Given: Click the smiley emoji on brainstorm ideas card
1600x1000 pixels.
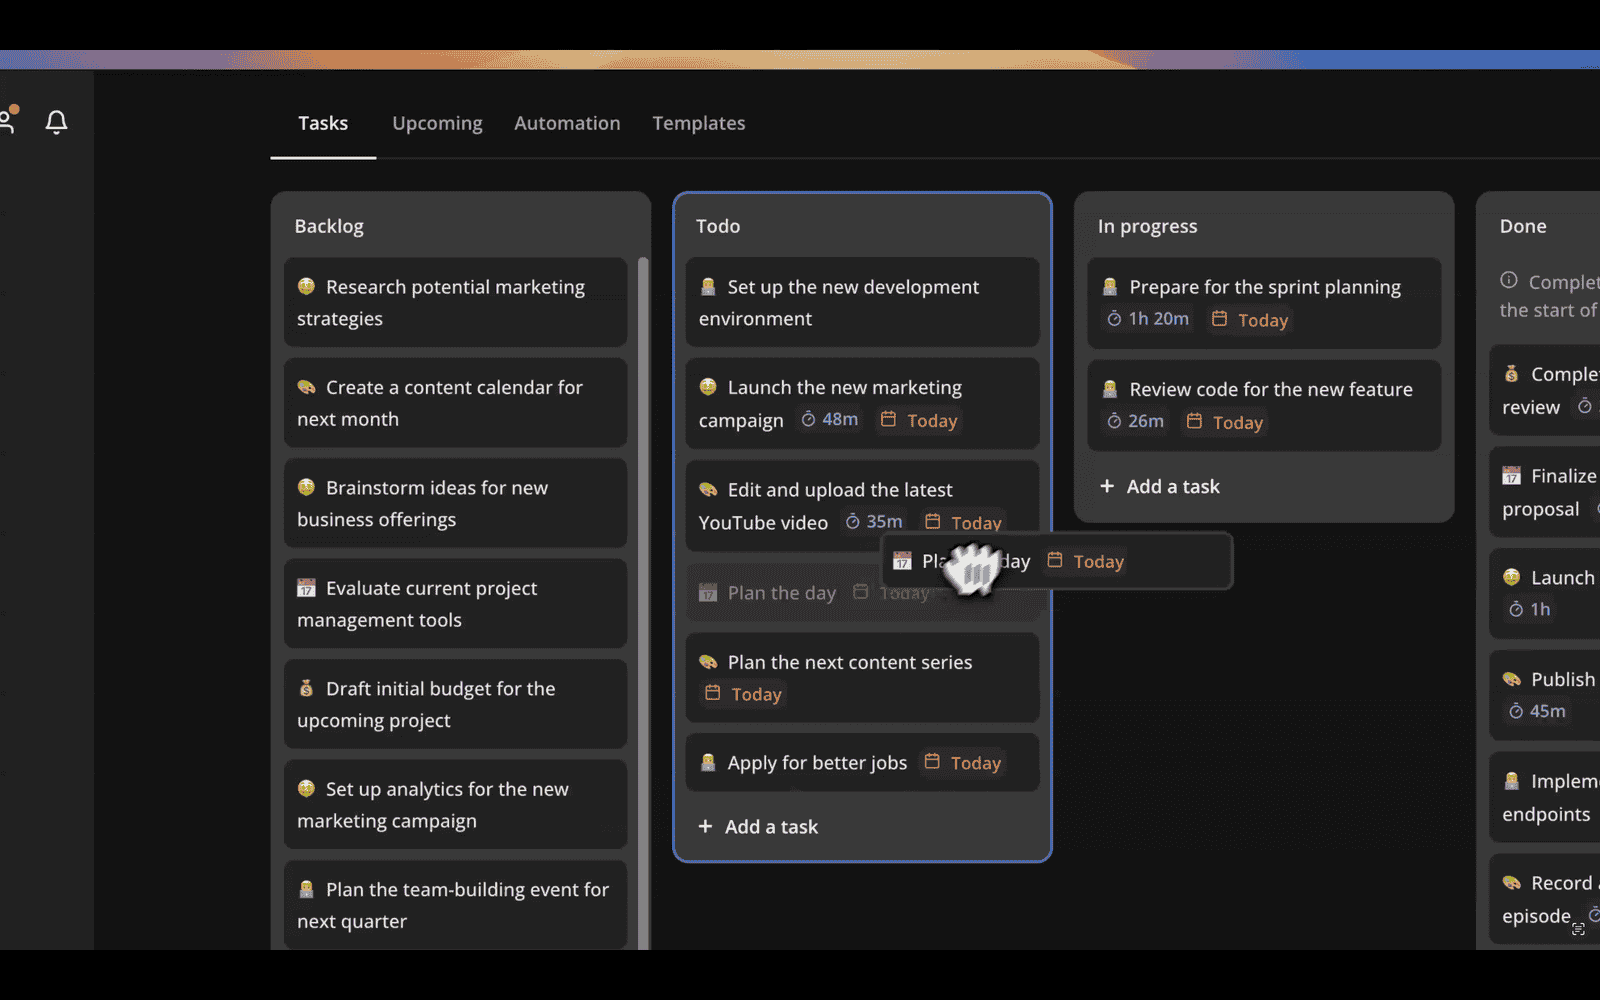Looking at the screenshot, I should point(306,487).
